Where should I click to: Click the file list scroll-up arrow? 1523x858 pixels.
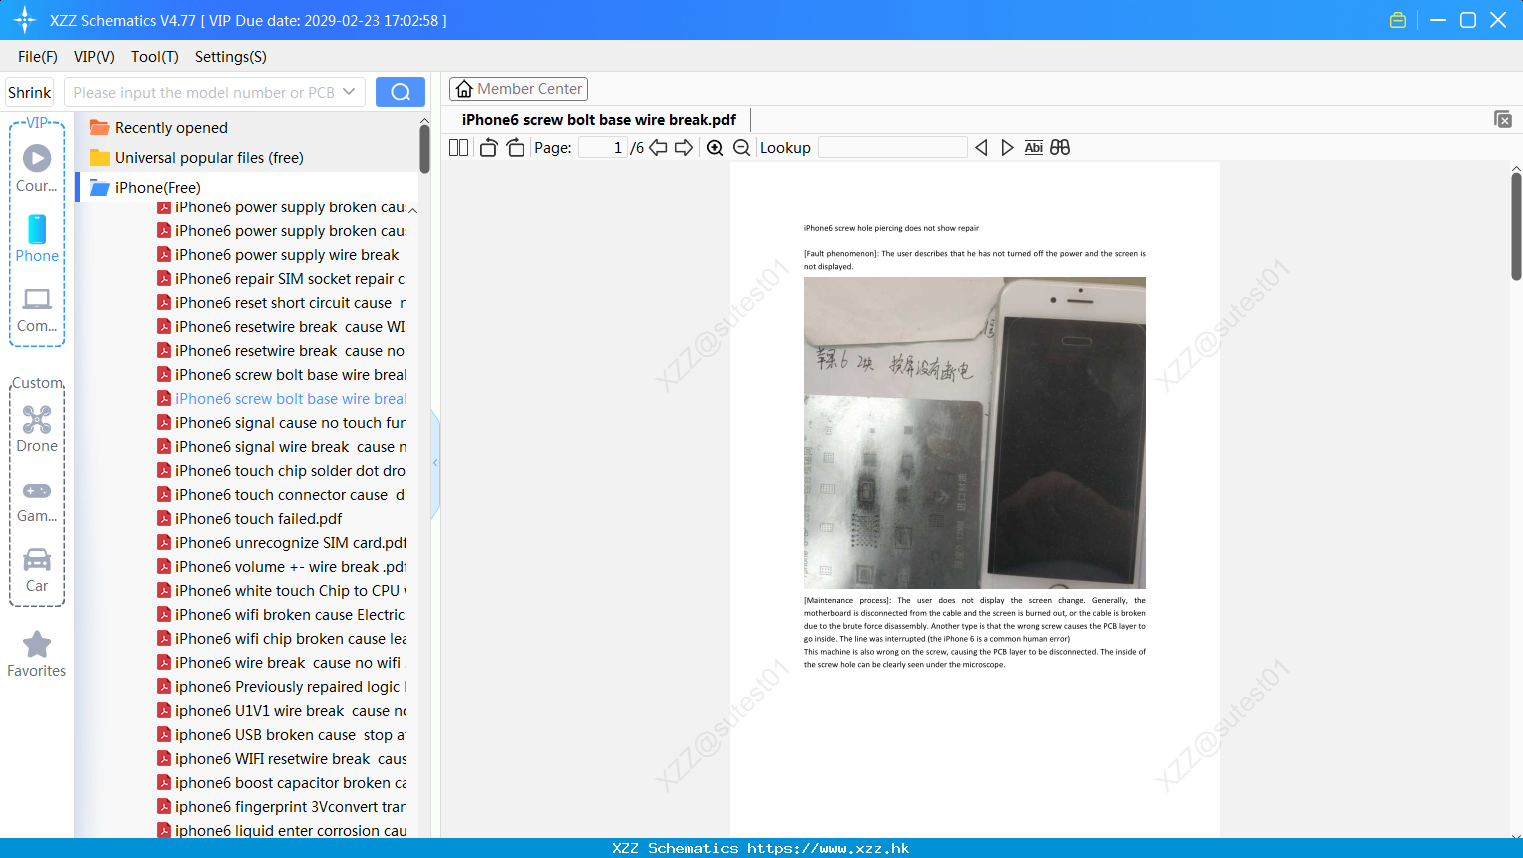[412, 210]
